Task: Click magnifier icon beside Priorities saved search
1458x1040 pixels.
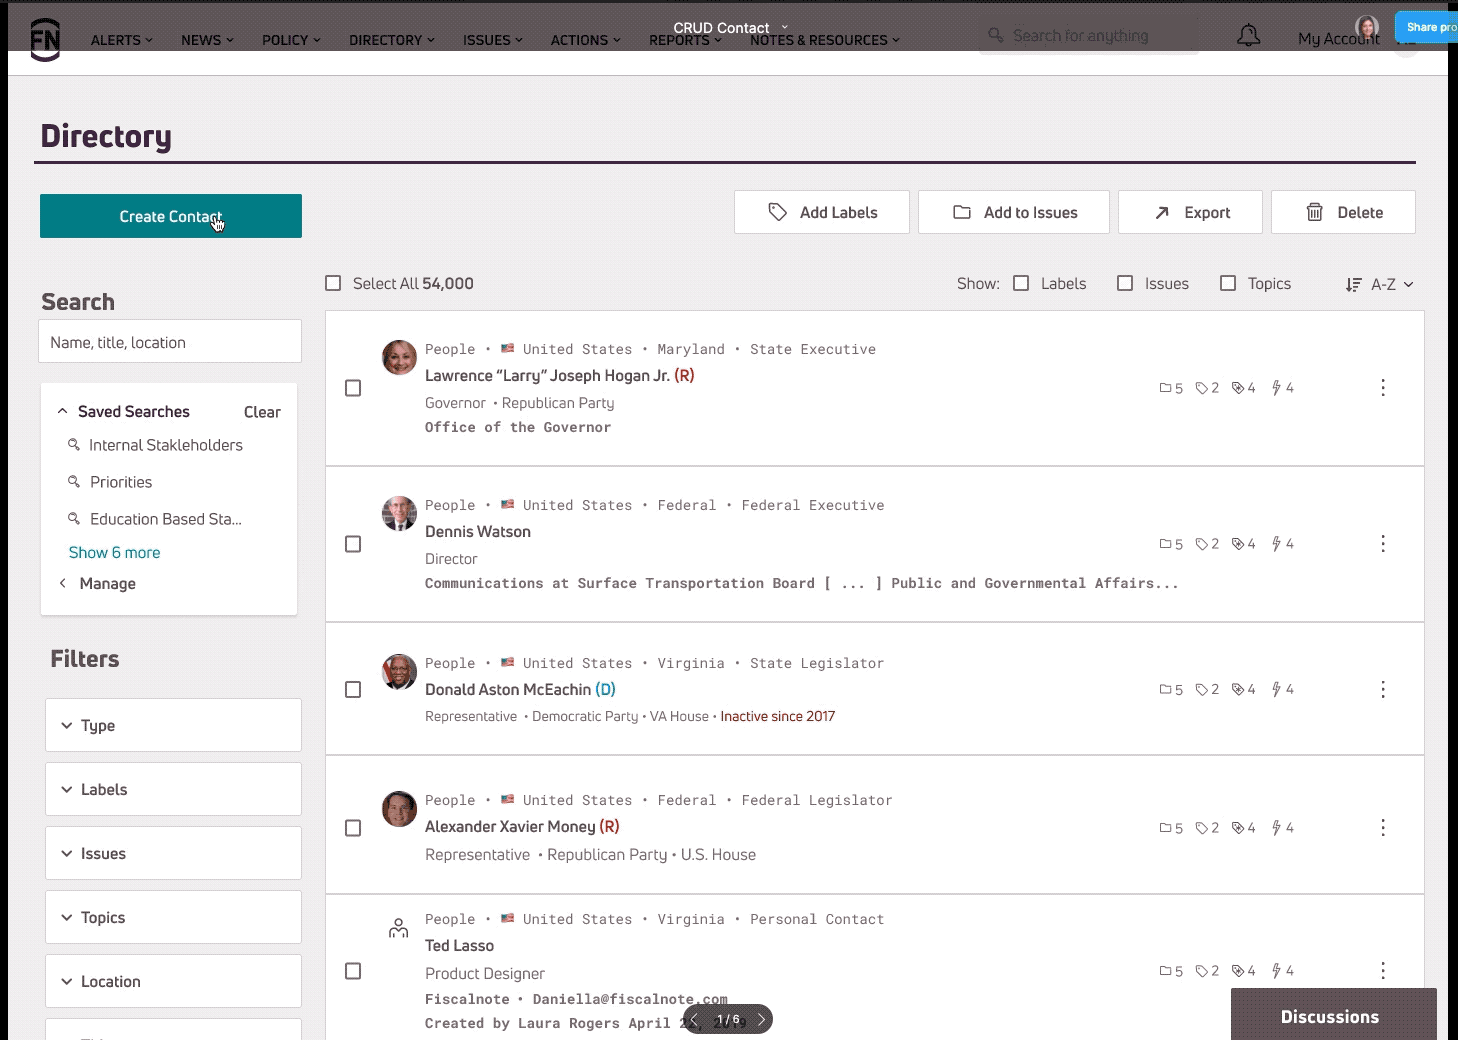Action: tap(73, 482)
